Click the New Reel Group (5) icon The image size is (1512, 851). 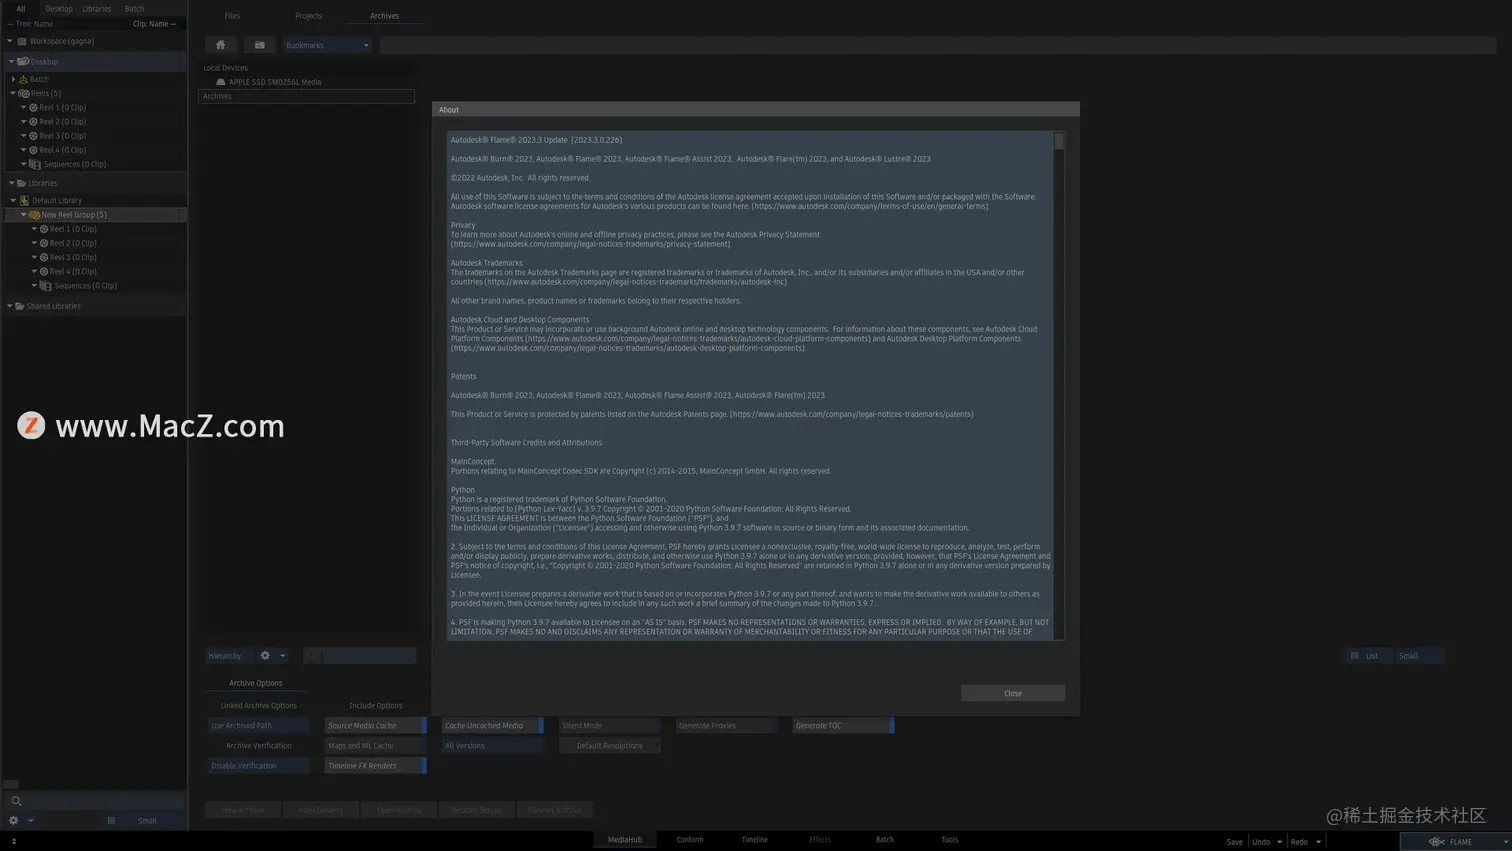34,215
